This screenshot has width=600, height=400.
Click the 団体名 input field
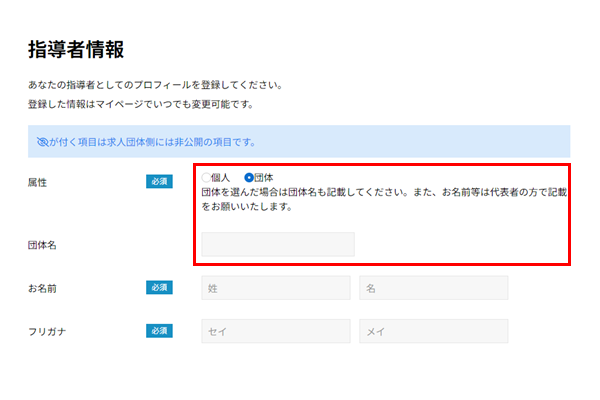pos(278,244)
